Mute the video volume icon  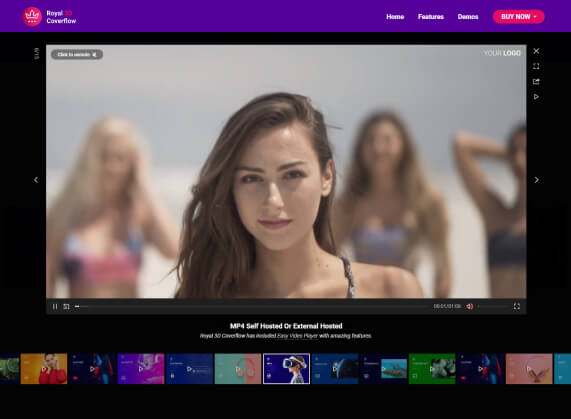(x=470, y=307)
